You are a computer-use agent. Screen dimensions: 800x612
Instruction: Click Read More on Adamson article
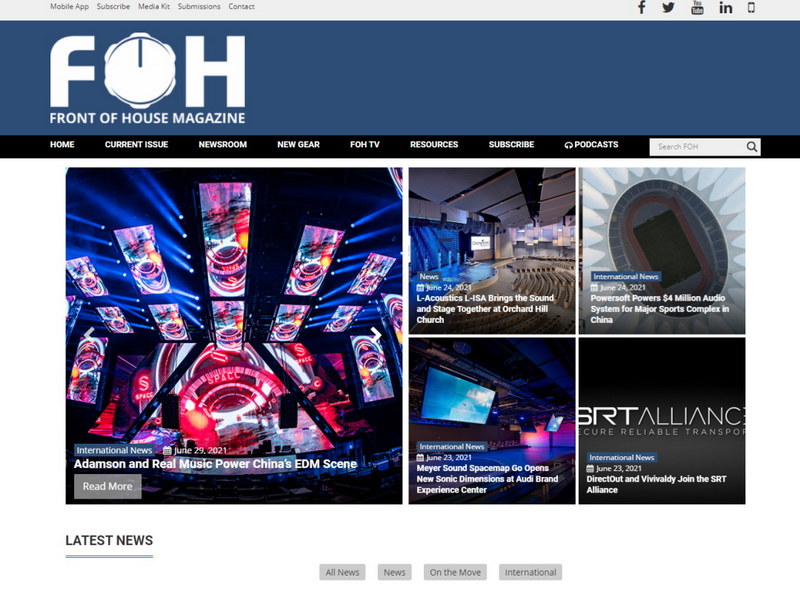point(108,487)
